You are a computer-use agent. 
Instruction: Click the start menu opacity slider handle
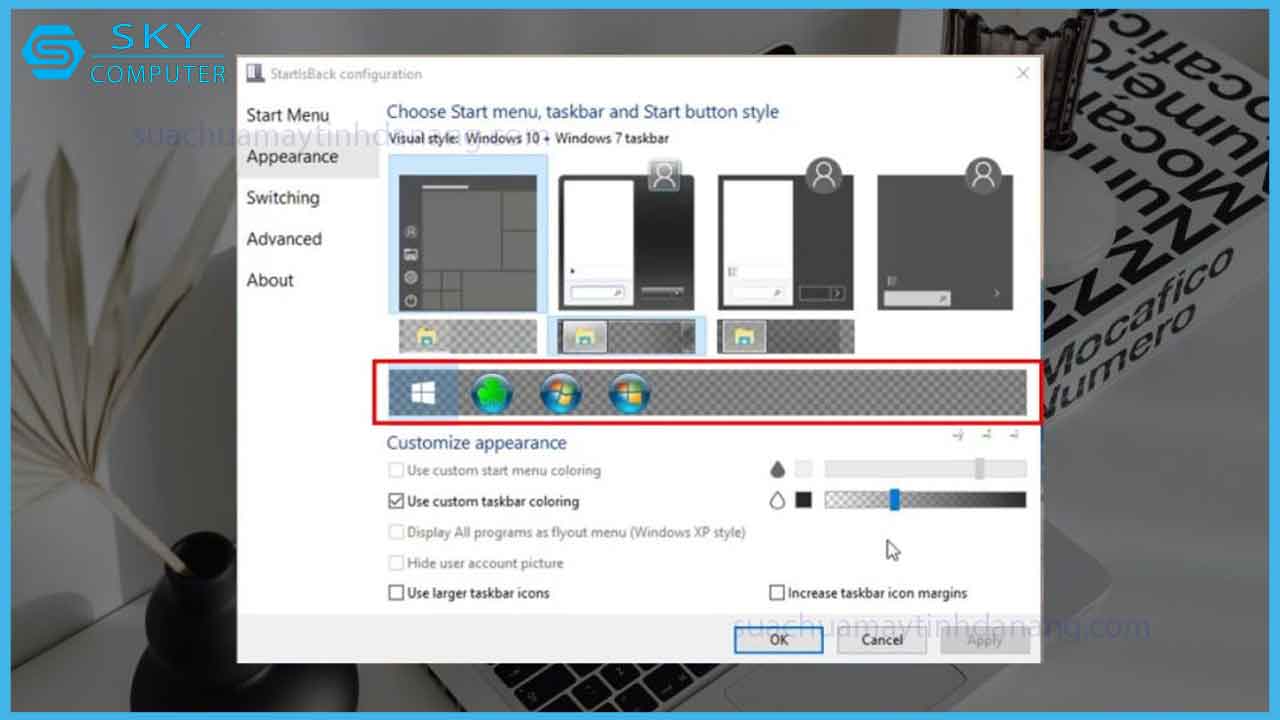pyautogui.click(x=980, y=469)
